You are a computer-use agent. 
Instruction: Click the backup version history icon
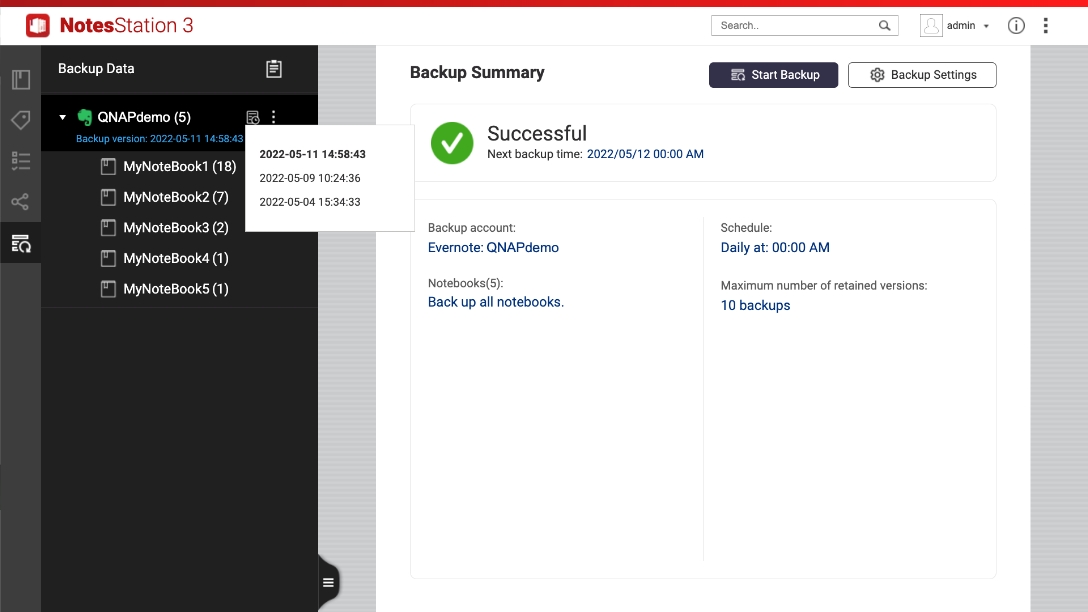(253, 118)
